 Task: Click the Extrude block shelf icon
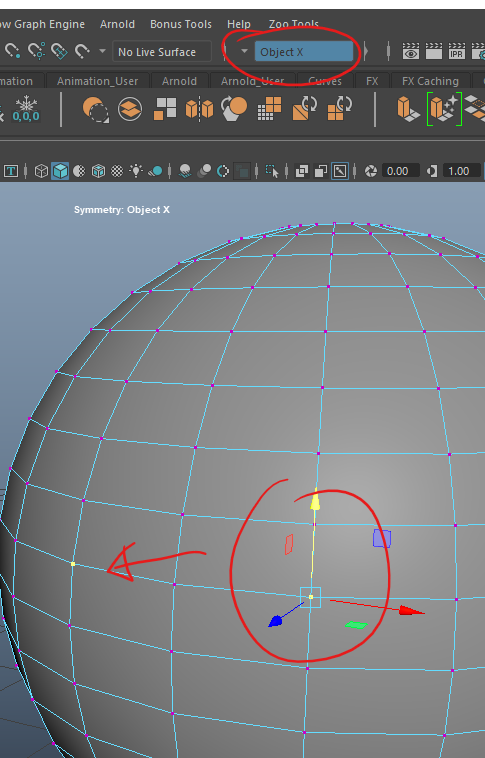tap(408, 109)
